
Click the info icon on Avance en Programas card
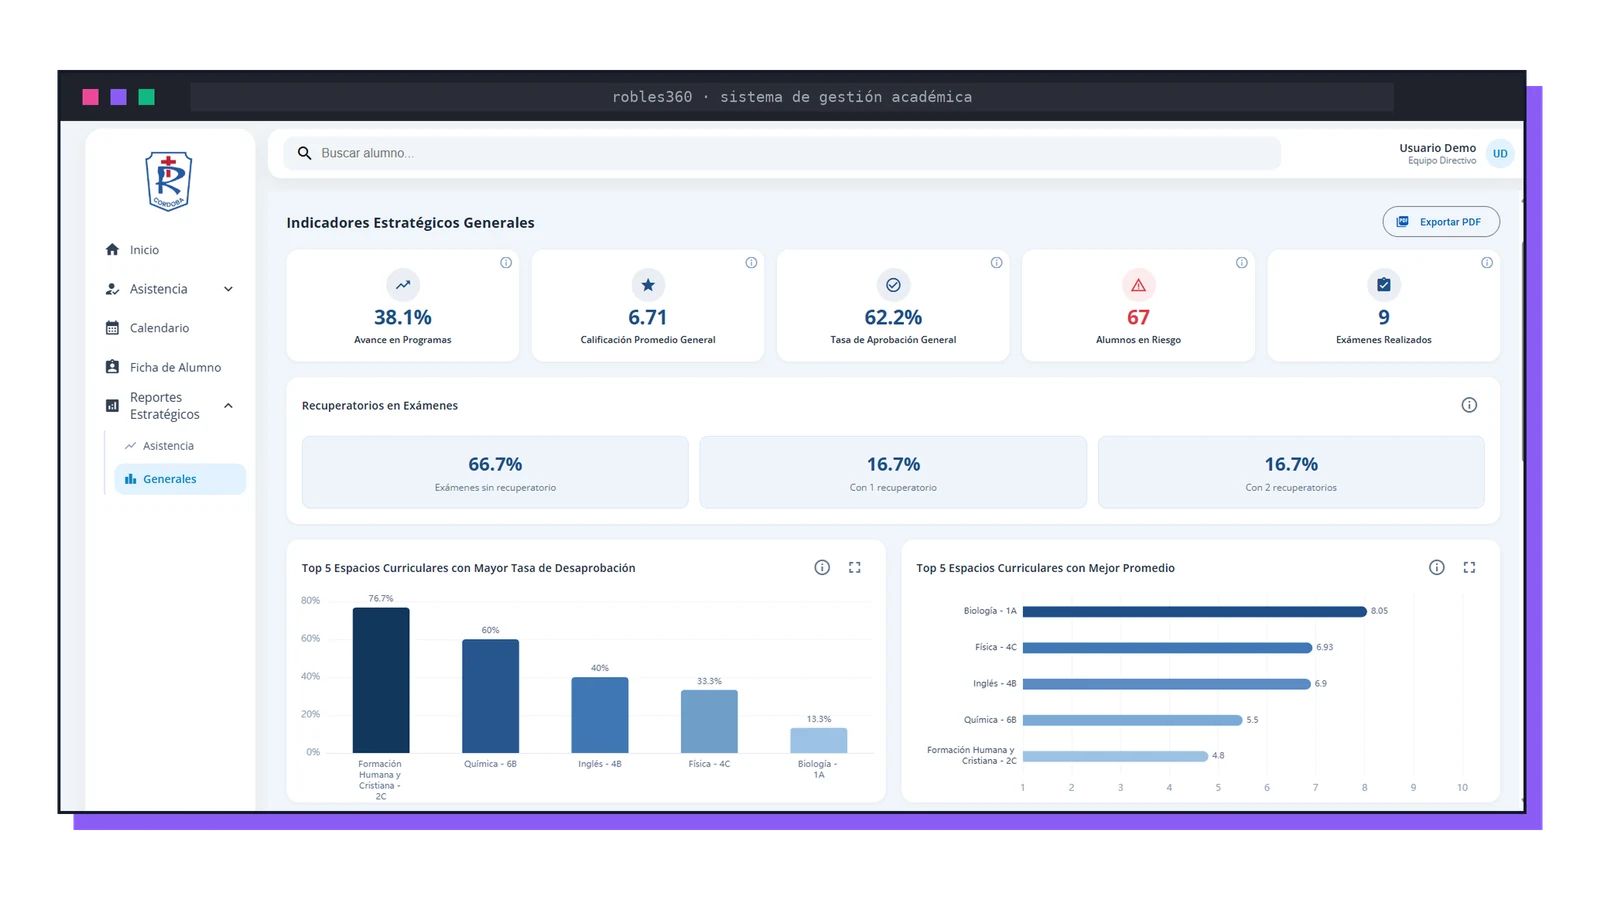click(x=506, y=263)
